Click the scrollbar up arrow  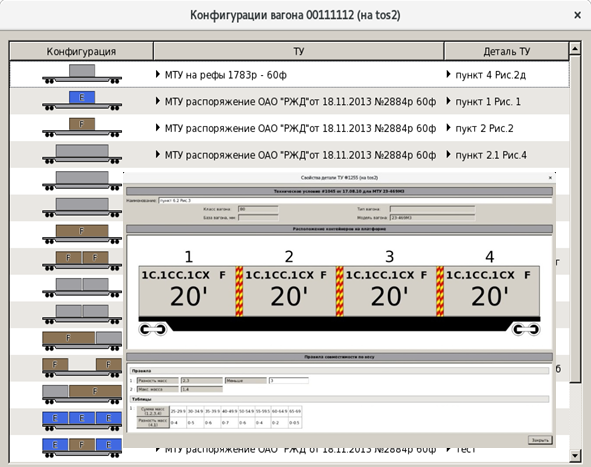575,48
